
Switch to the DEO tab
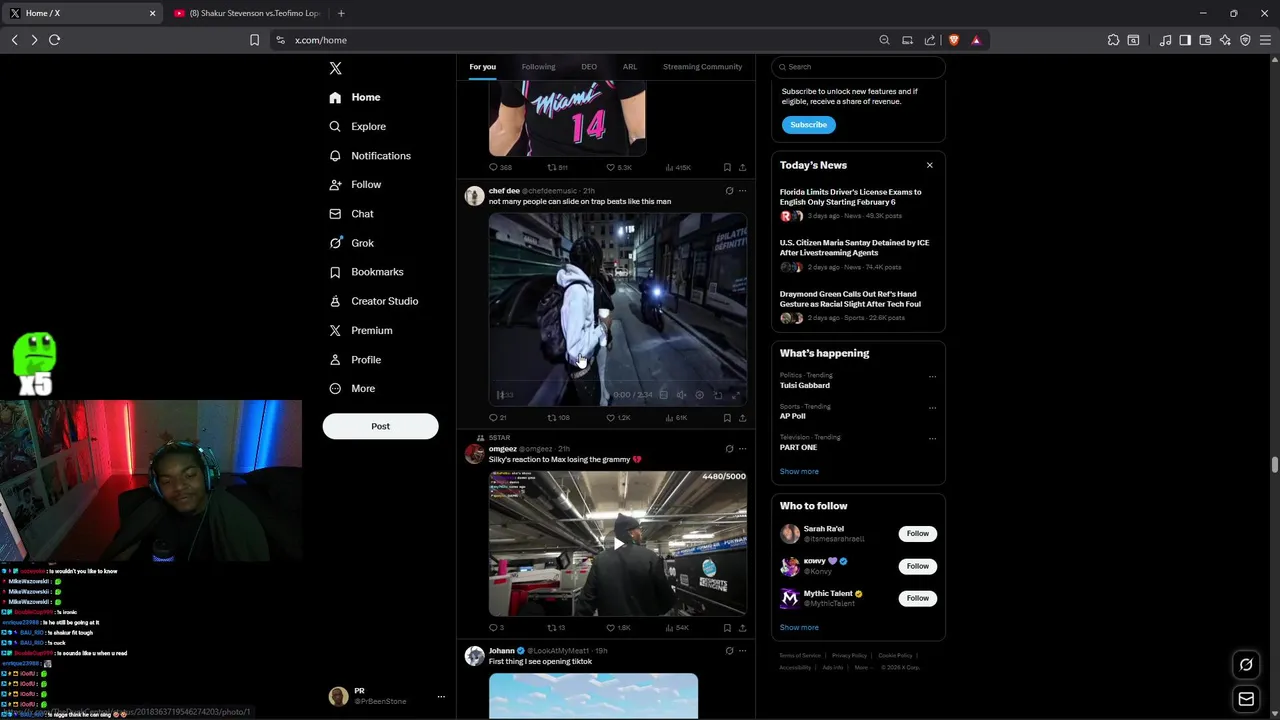(589, 67)
